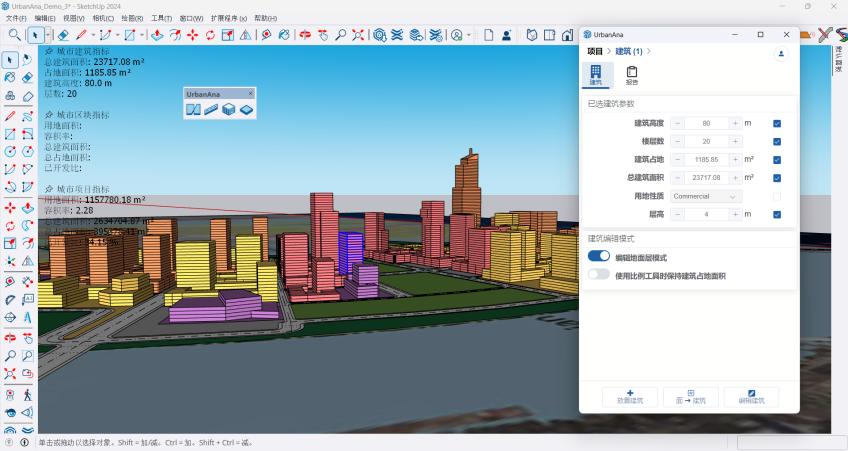
Task: Switch to the 报告 tab
Action: [x=632, y=75]
